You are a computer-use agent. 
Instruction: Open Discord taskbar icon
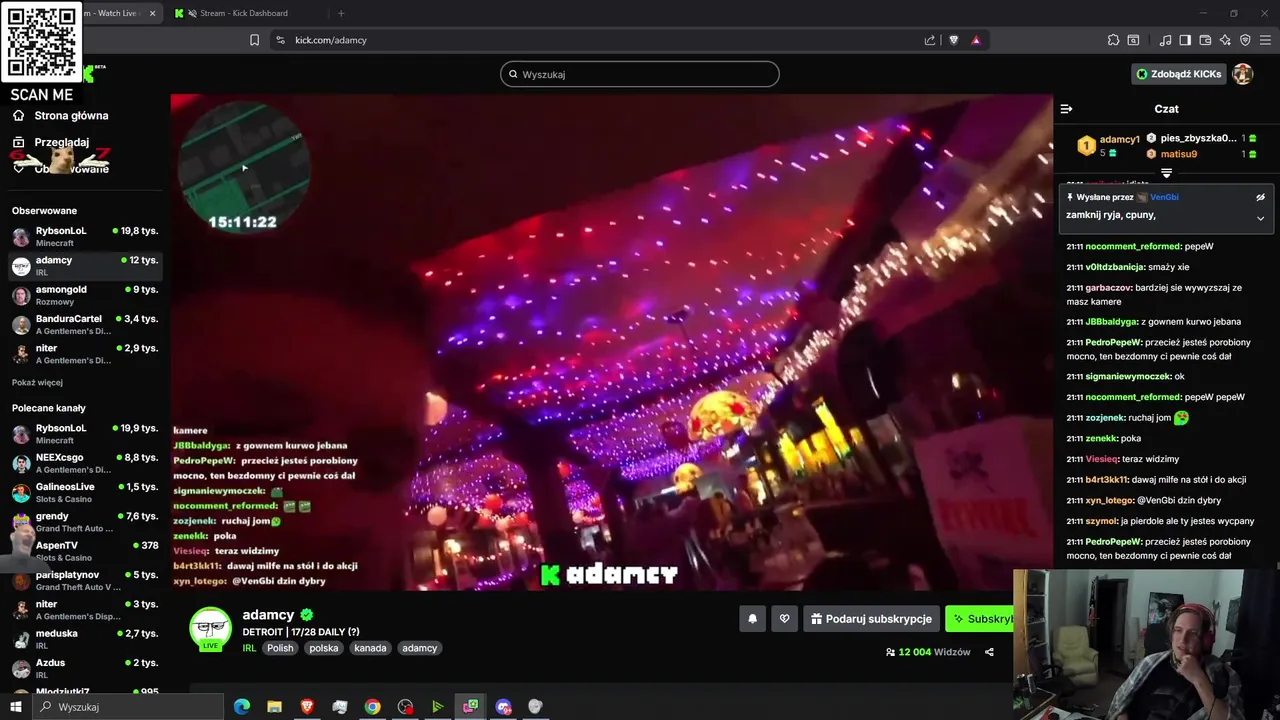coord(503,707)
